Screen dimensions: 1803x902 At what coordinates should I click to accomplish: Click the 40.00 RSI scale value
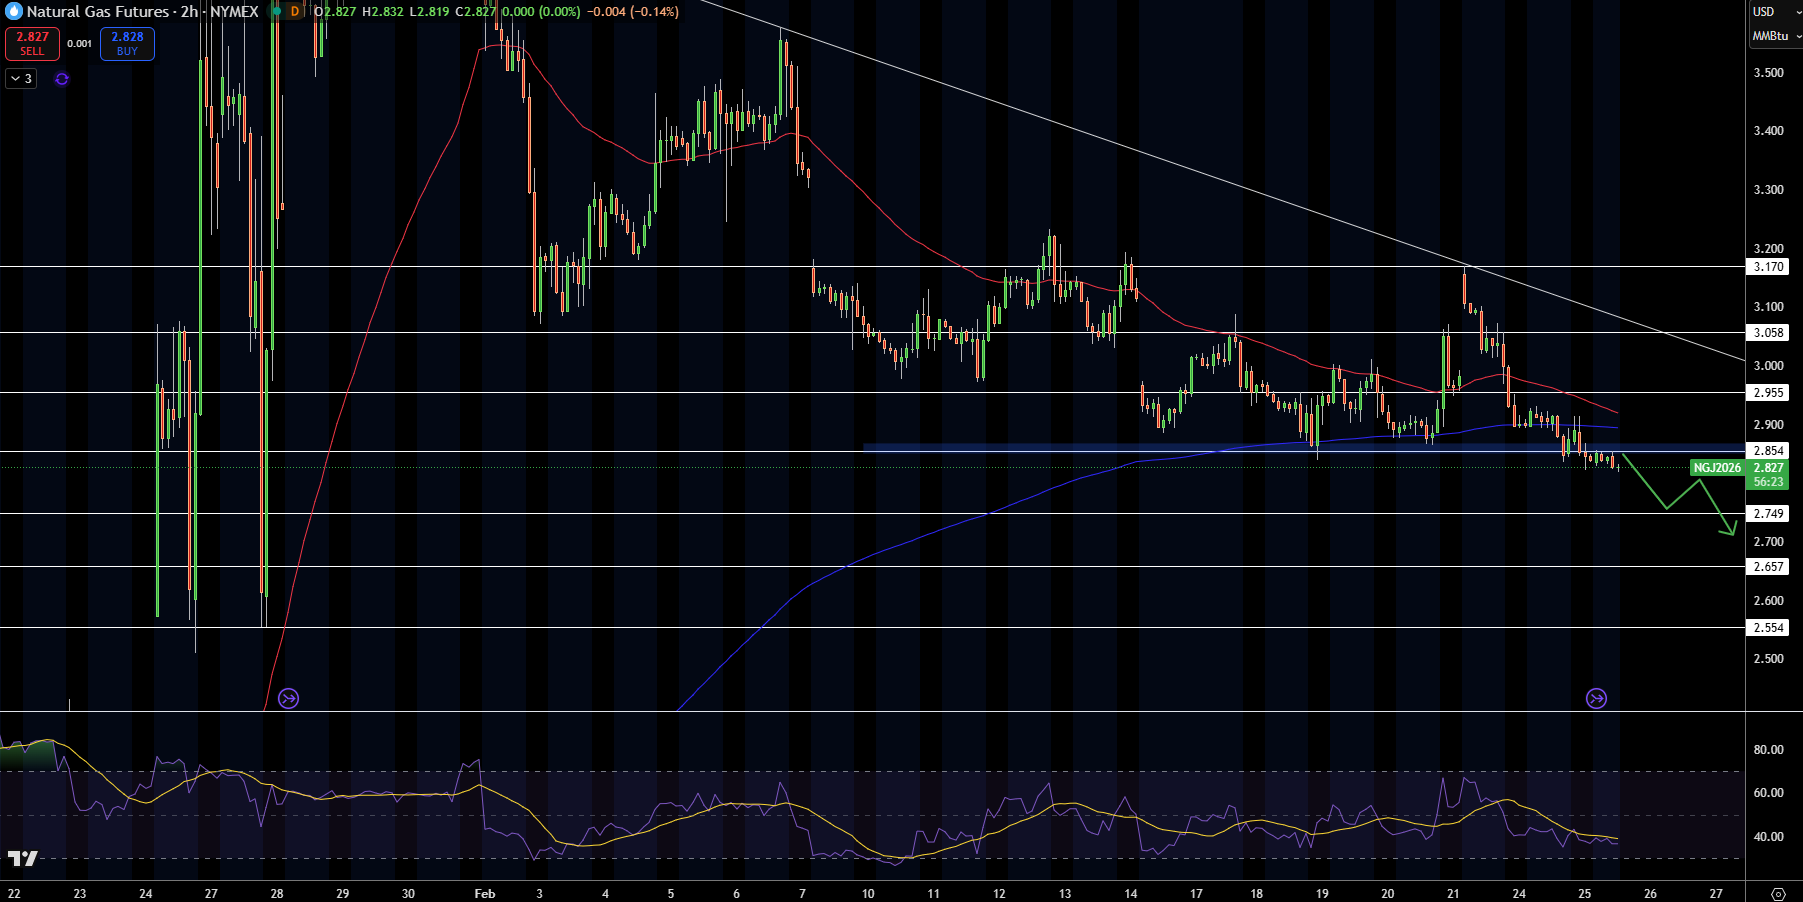[1768, 837]
